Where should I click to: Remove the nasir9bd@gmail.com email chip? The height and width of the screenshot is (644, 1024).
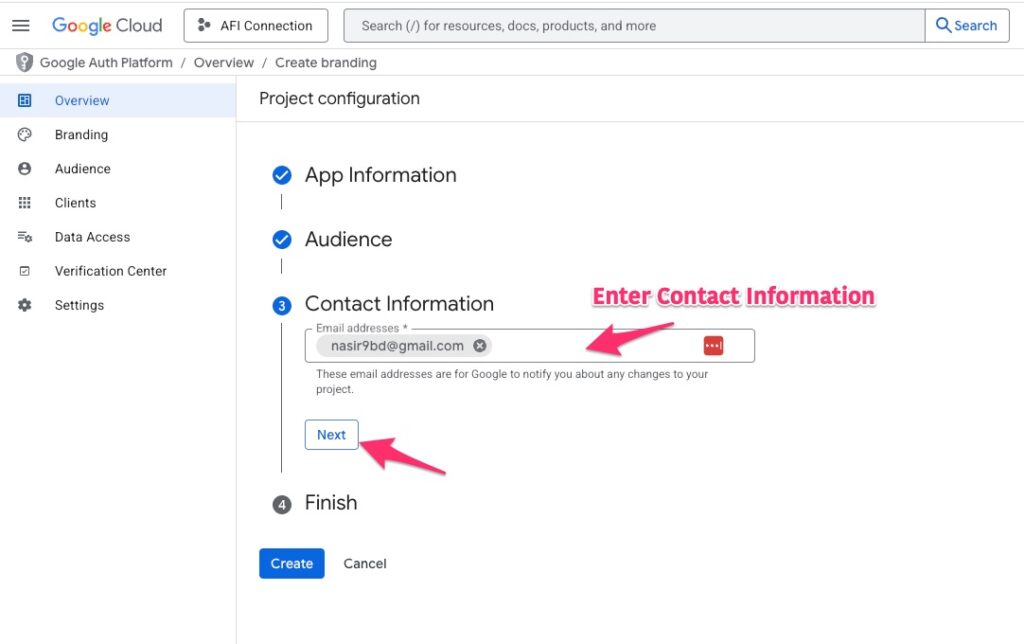point(480,346)
